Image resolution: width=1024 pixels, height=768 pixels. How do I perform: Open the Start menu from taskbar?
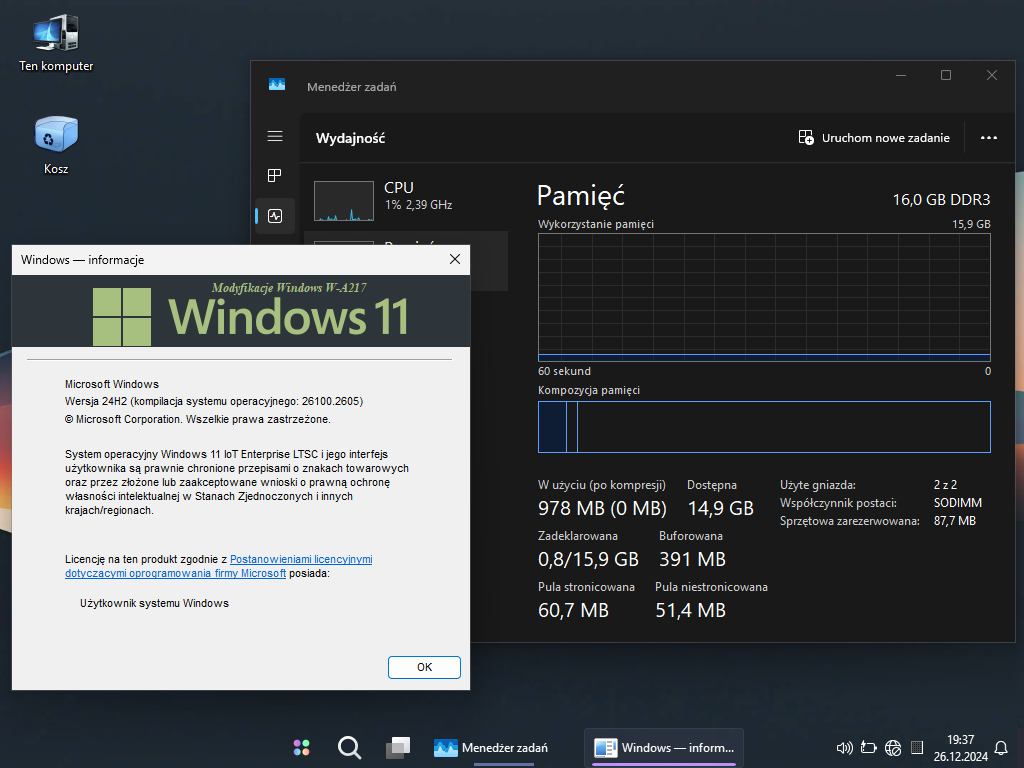tap(301, 748)
